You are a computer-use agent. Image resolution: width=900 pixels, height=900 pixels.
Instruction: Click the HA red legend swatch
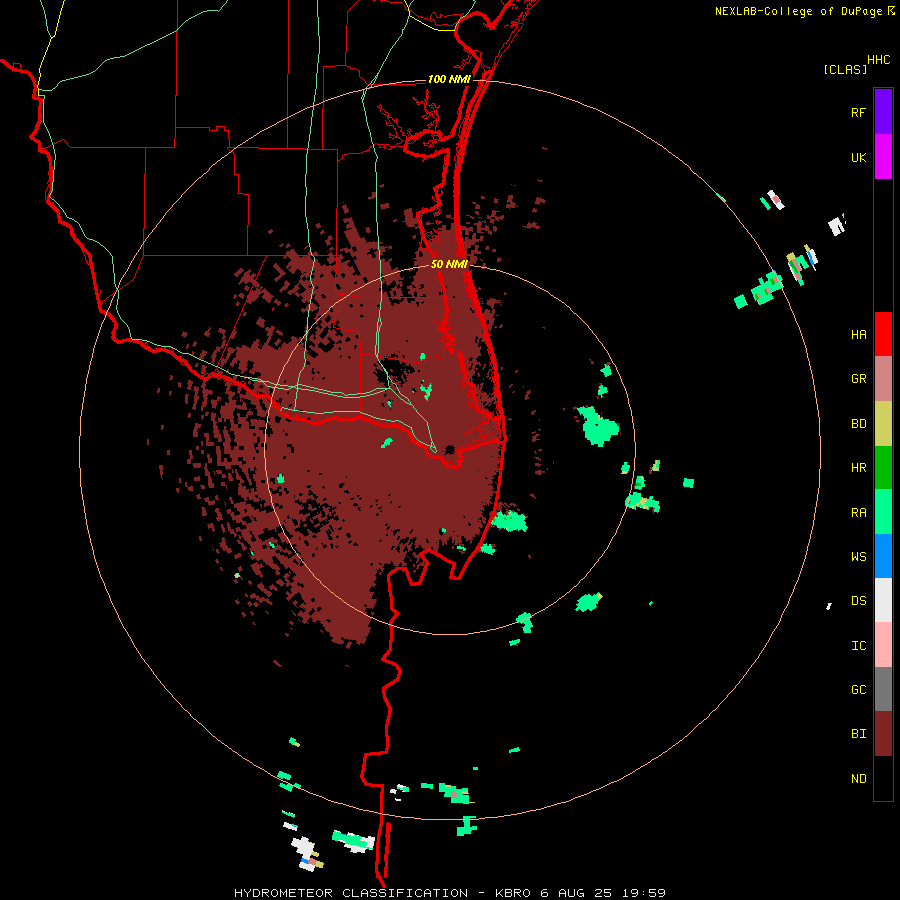coord(883,334)
